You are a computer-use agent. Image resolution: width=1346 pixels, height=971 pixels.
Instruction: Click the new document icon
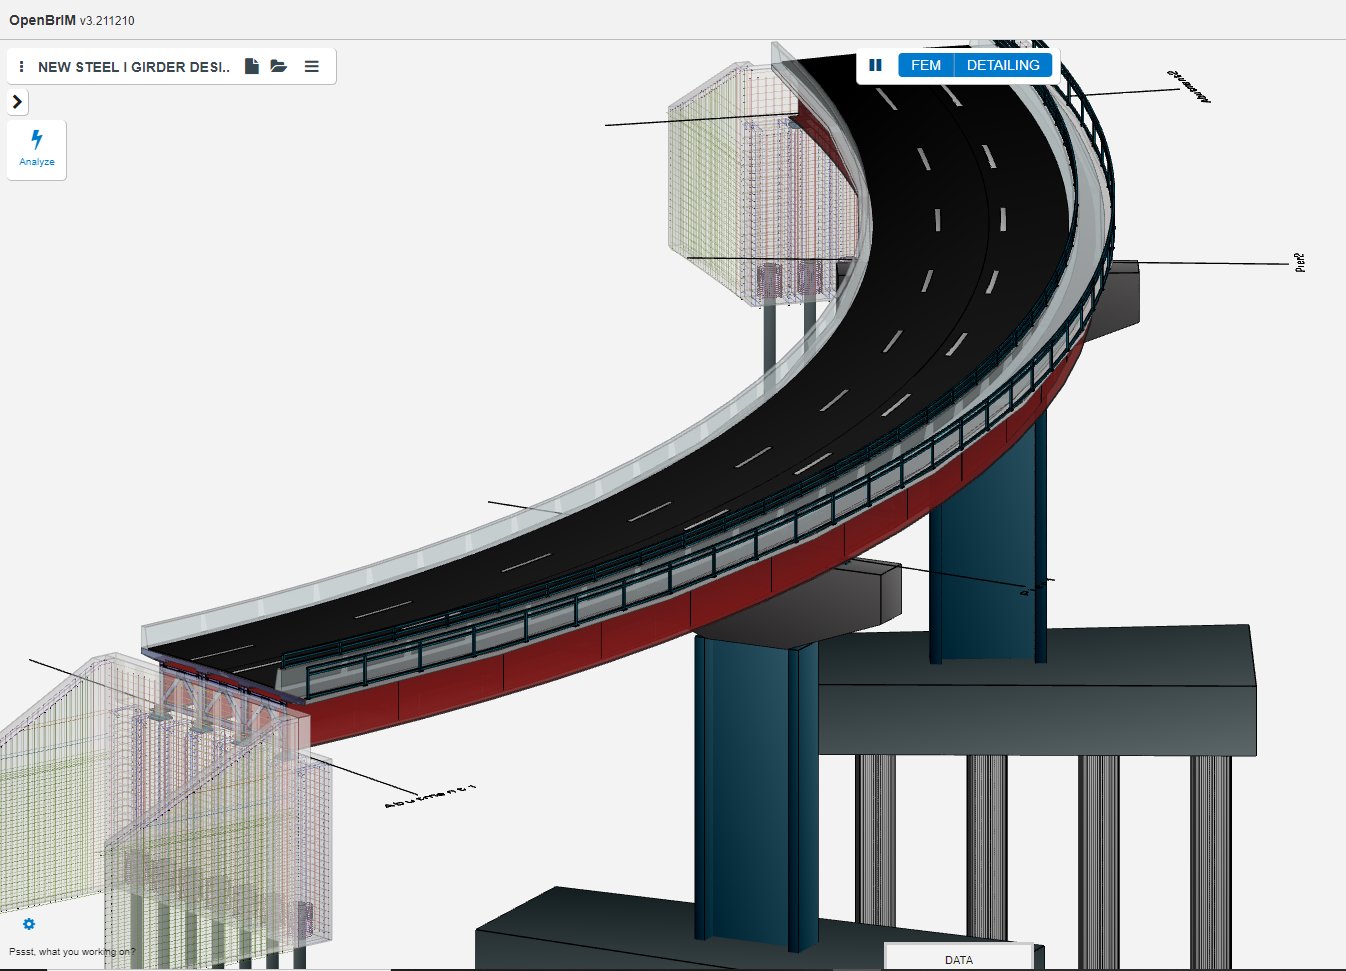pos(252,66)
